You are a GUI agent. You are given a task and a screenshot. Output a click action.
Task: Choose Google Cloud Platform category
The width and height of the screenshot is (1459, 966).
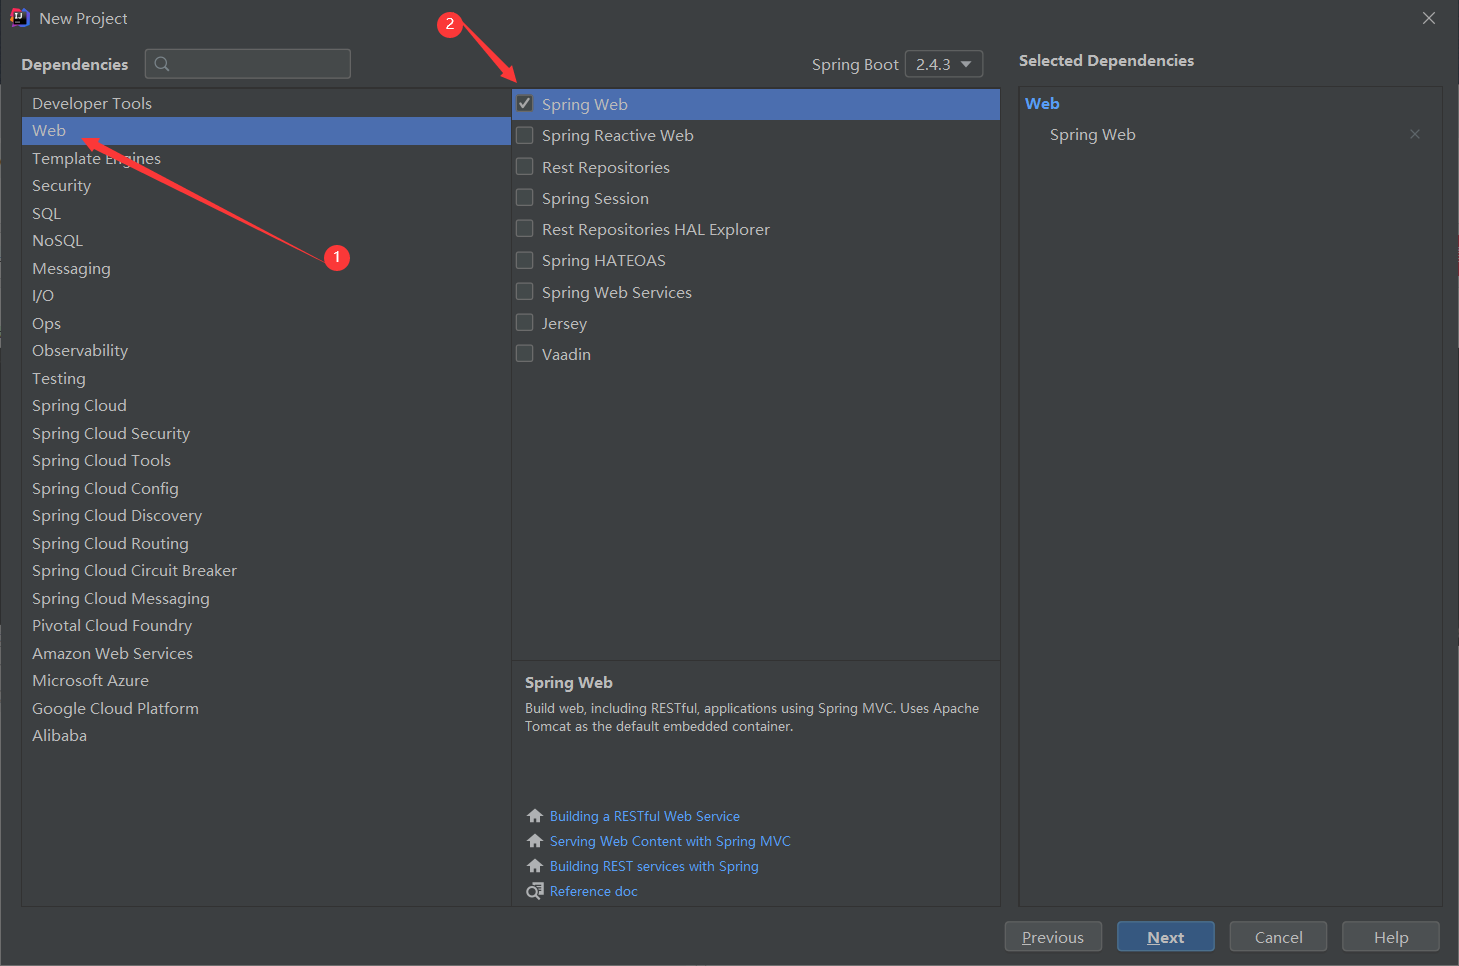(x=266, y=708)
